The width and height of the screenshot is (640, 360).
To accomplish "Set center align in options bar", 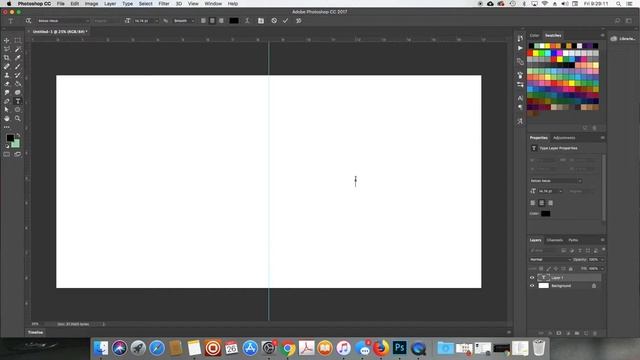I will click(212, 20).
